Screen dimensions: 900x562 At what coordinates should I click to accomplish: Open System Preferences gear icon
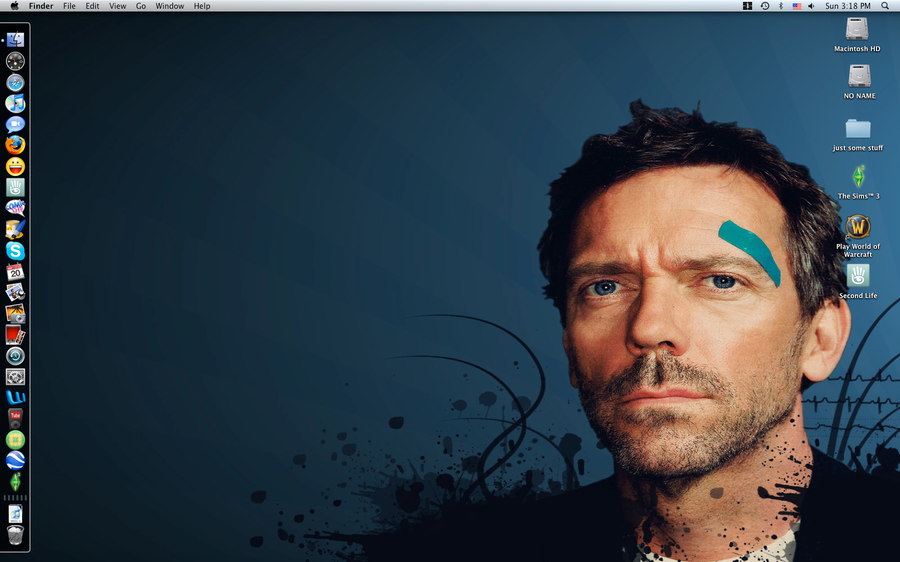15,377
